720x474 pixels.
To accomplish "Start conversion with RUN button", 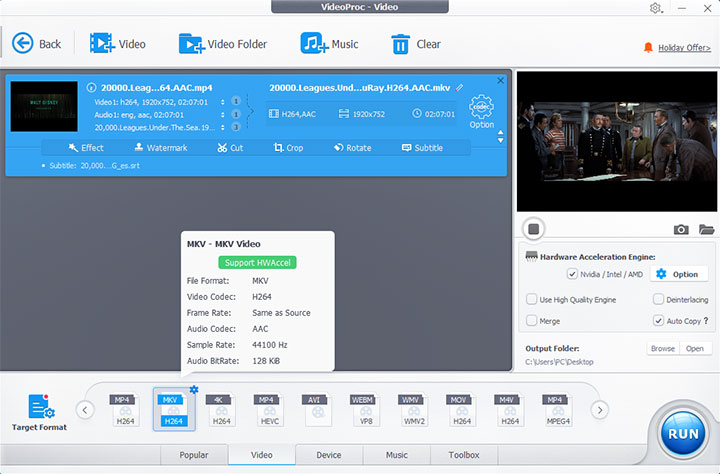I will [683, 434].
